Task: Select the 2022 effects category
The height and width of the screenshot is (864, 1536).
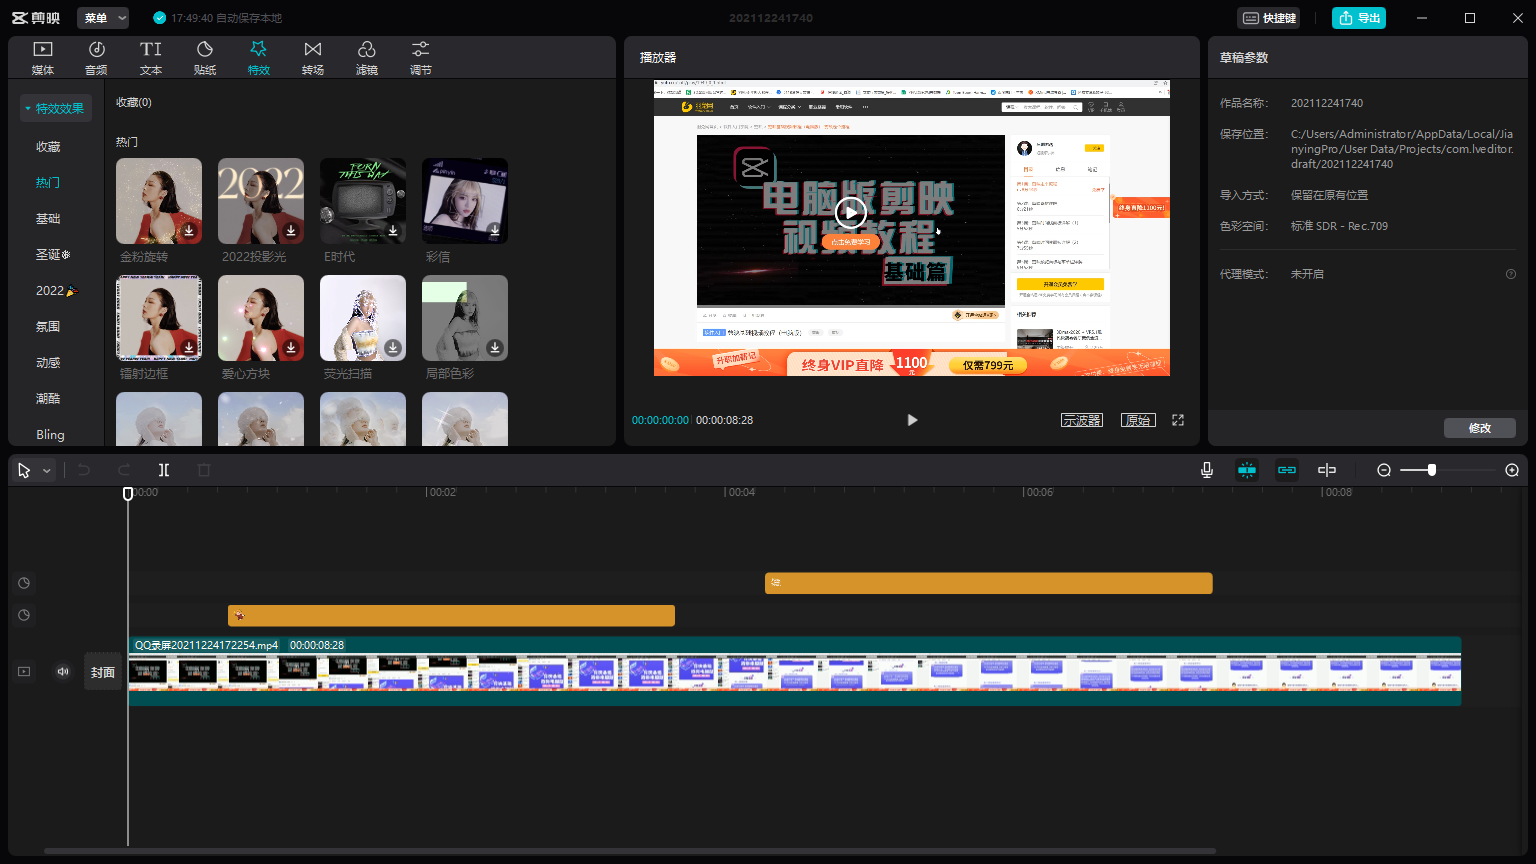Action: click(x=56, y=290)
